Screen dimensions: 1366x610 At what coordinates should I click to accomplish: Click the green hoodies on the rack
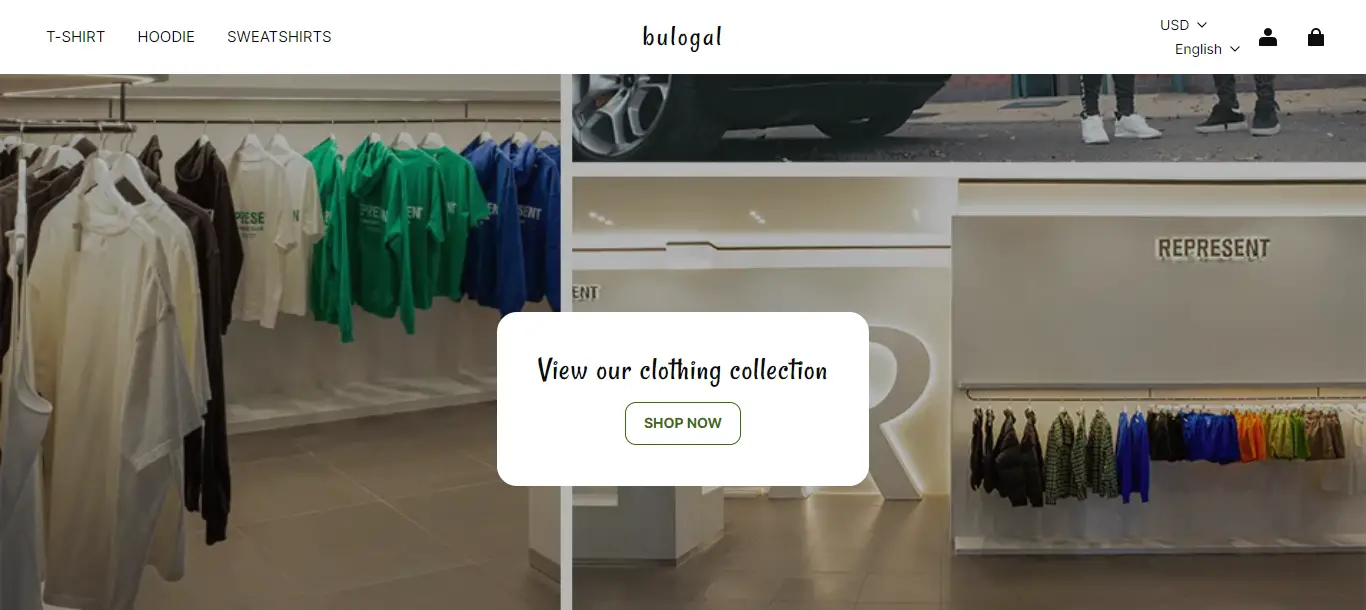[395, 230]
